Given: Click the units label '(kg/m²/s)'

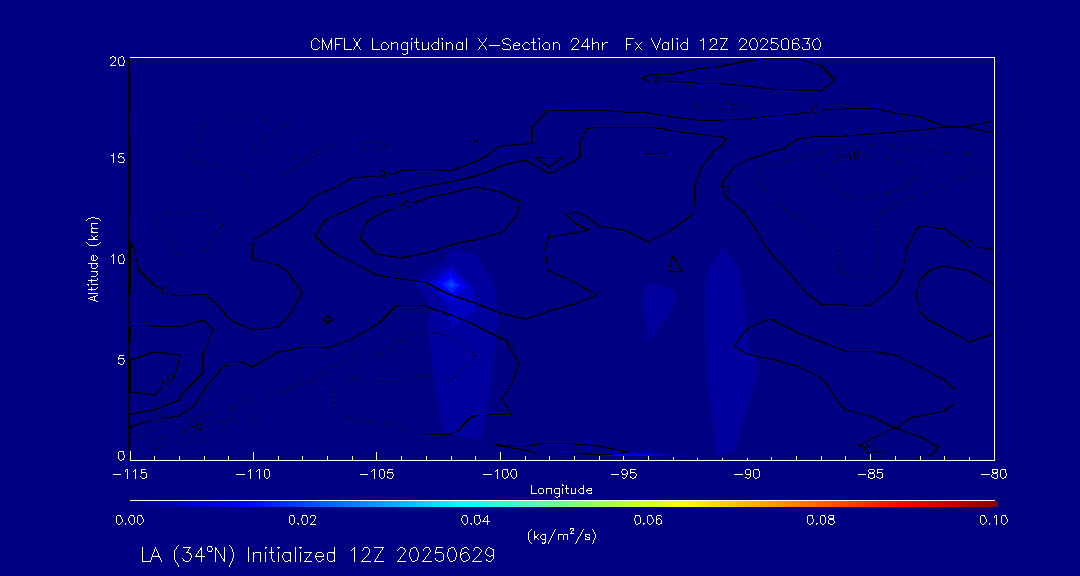Looking at the screenshot, I should 561,535.
